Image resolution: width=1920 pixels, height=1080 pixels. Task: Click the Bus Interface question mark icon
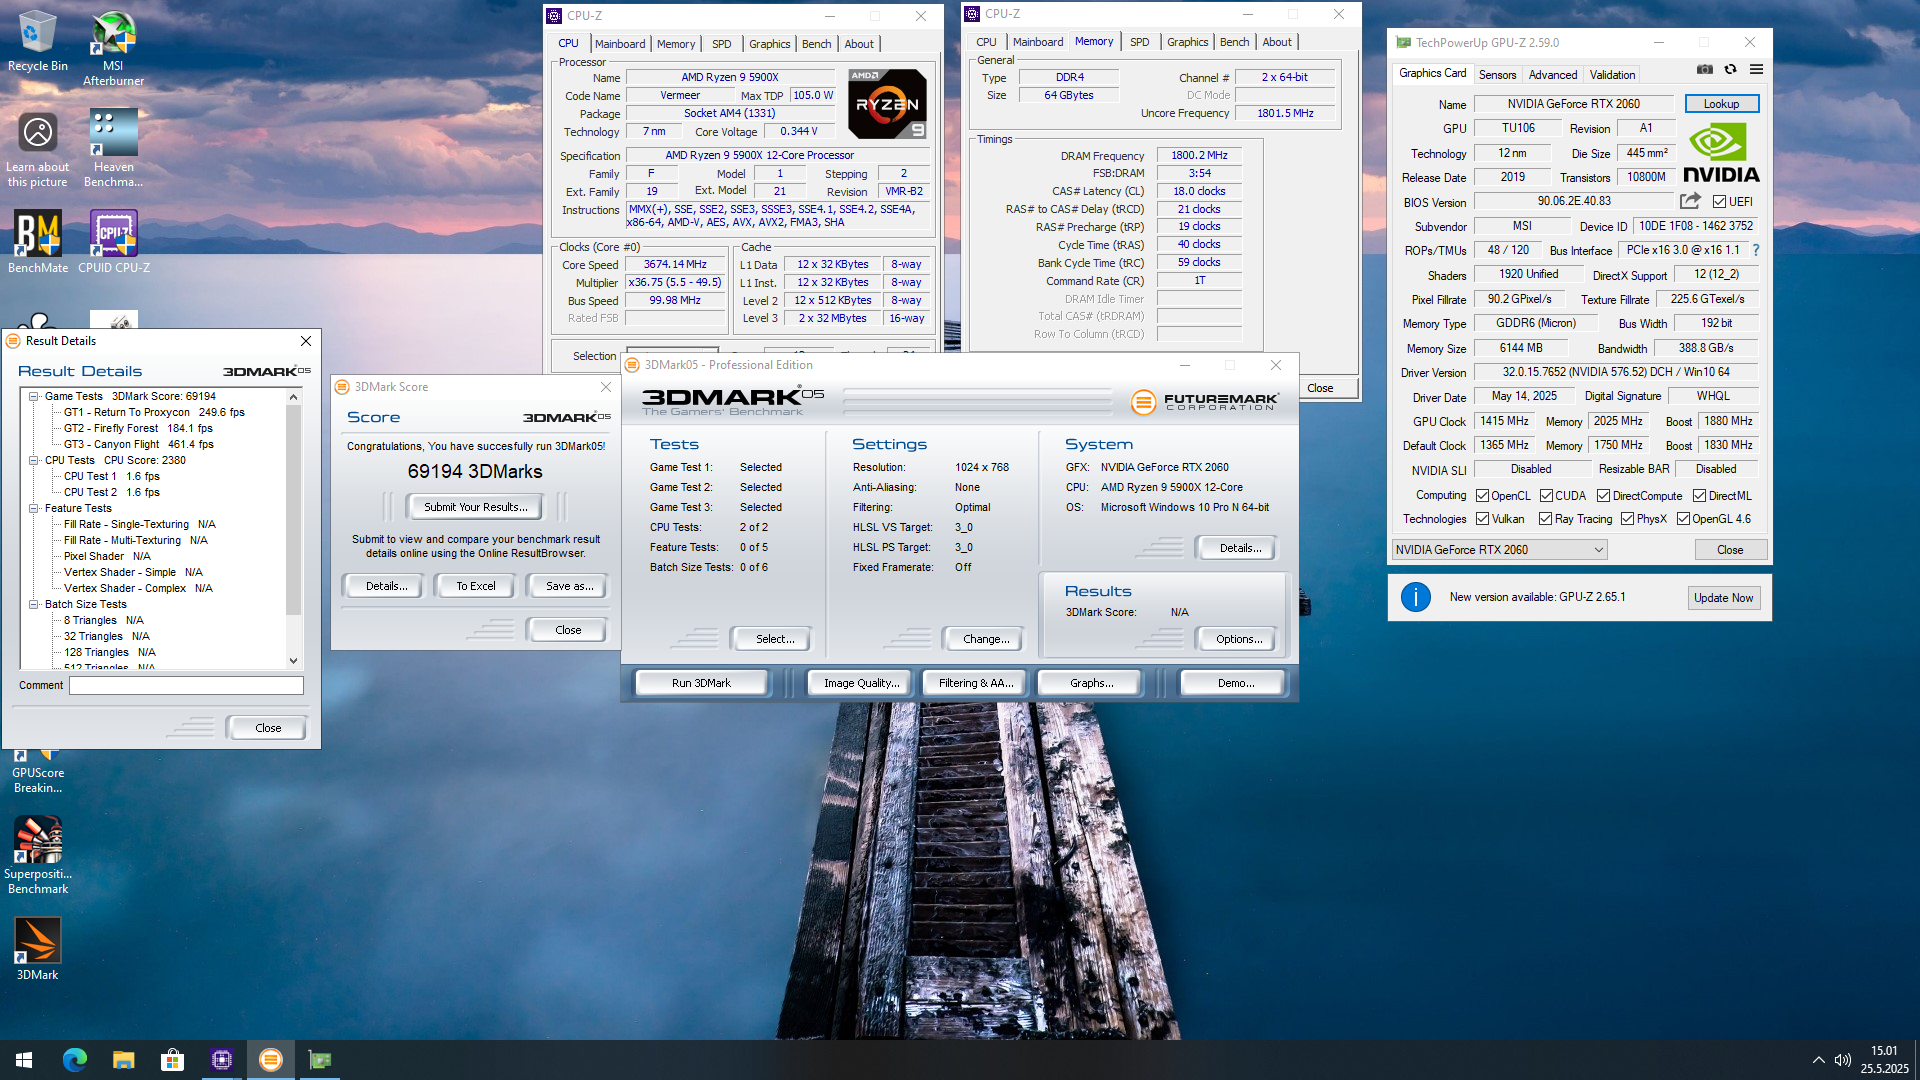tap(1756, 250)
